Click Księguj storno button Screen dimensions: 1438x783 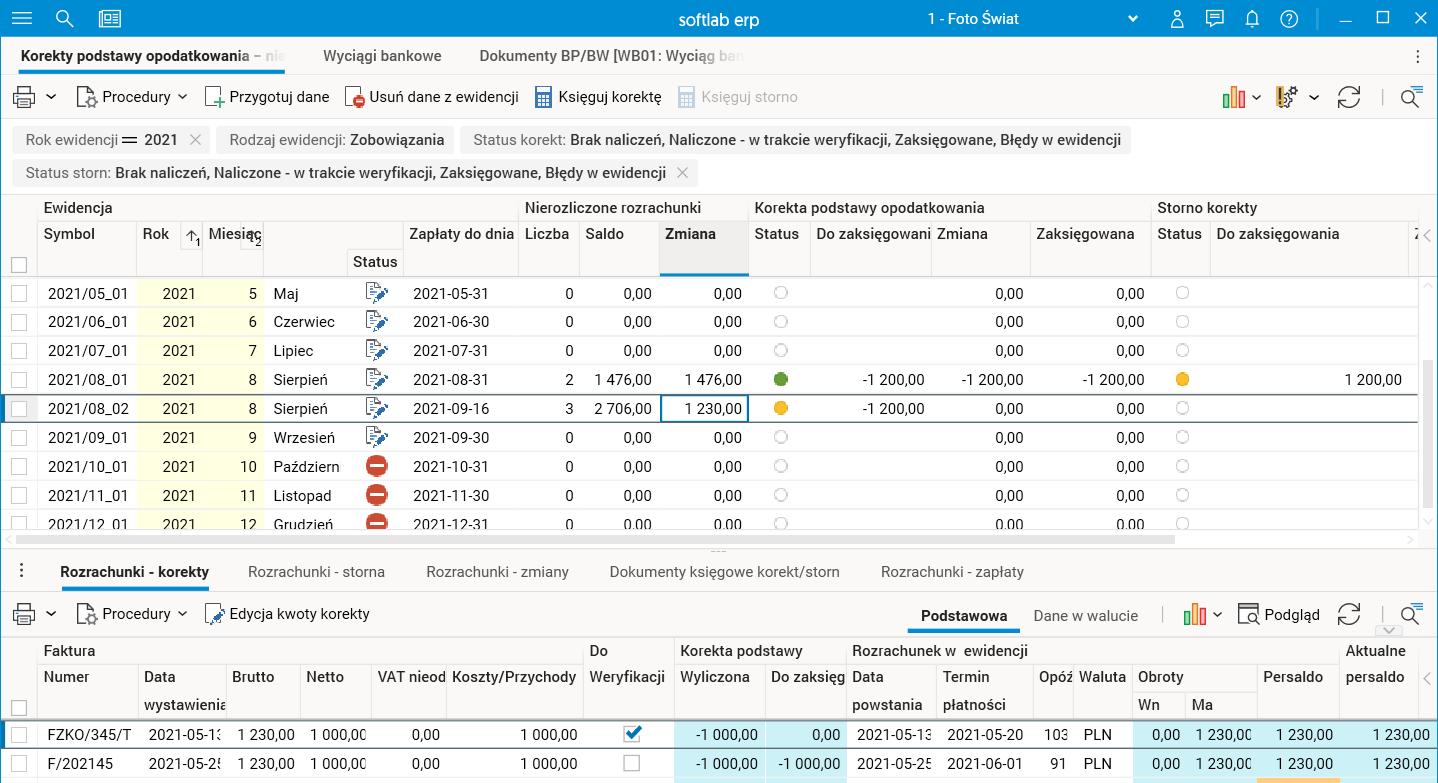click(737, 97)
